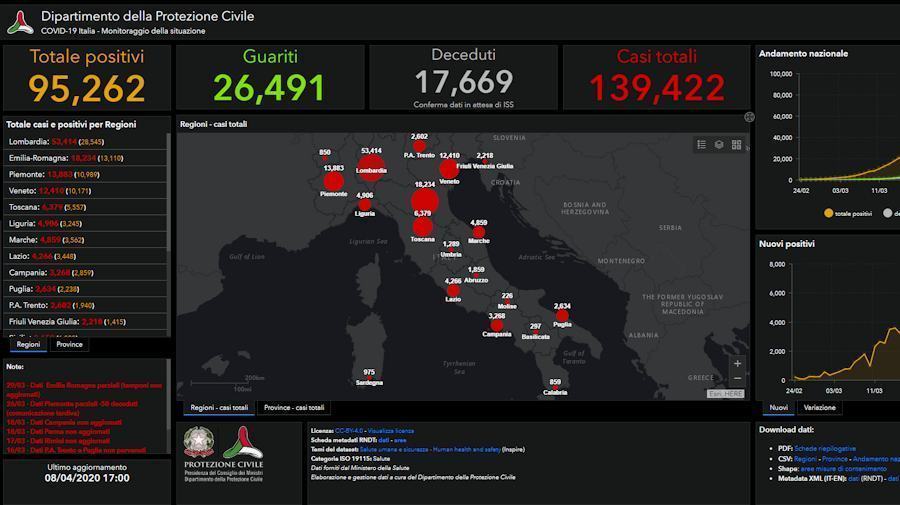Image resolution: width=900 pixels, height=505 pixels.
Task: Select the 'Regioni - casi totali' map tab
Action: click(219, 408)
